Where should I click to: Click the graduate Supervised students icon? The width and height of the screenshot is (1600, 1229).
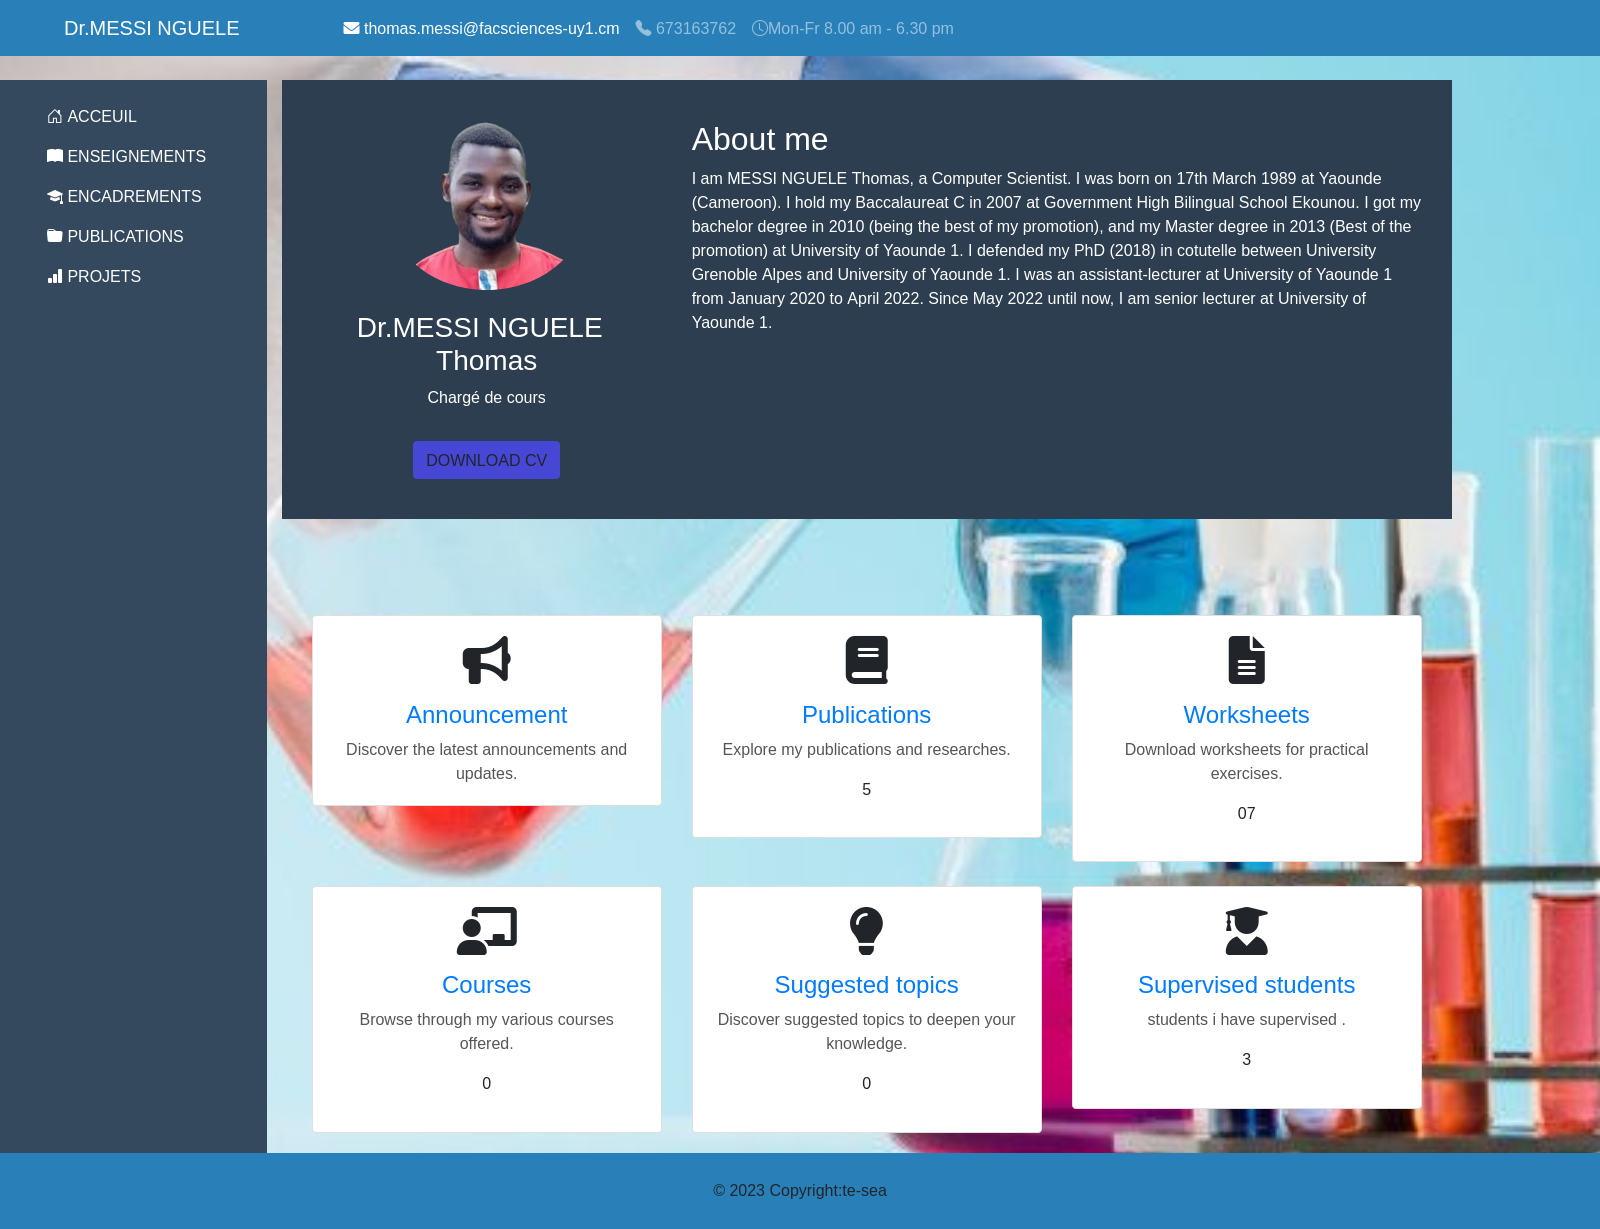click(1246, 931)
